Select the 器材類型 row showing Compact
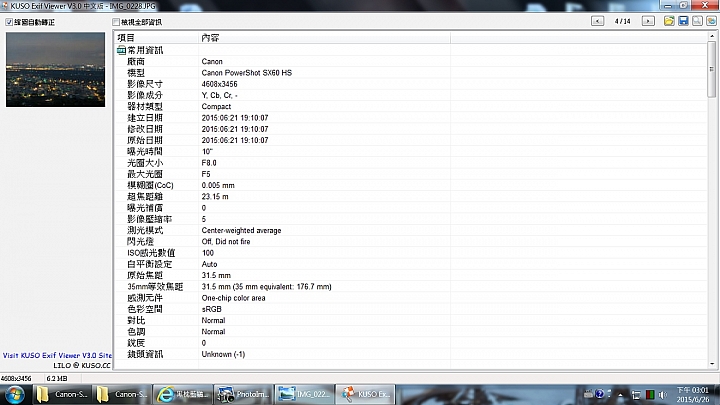This screenshot has height=405, width=720. 411,107
